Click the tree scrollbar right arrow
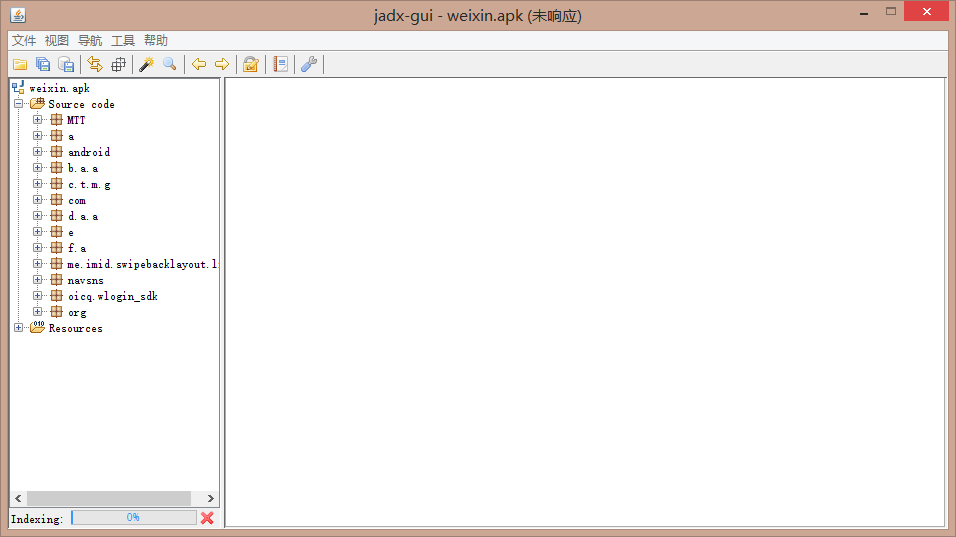Image resolution: width=956 pixels, height=537 pixels. 211,498
